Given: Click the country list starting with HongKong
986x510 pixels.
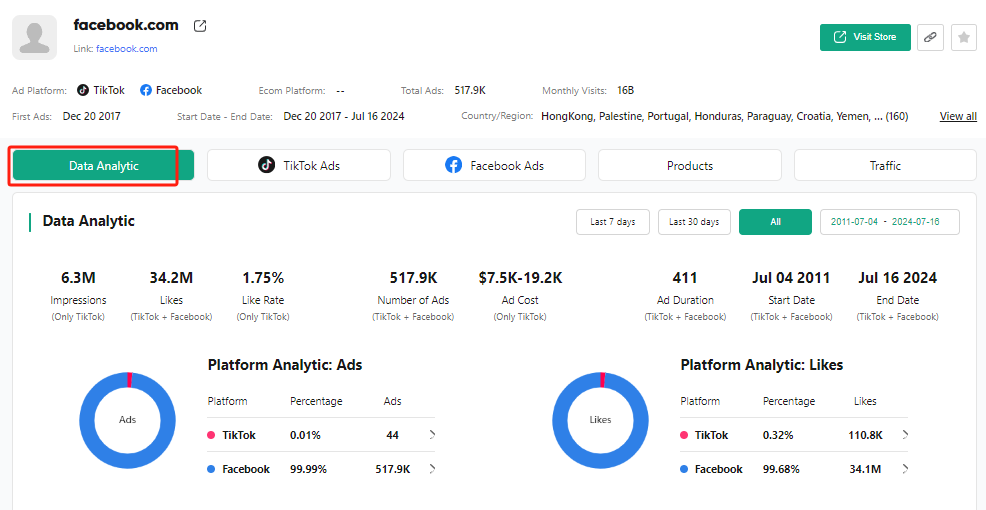Looking at the screenshot, I should coord(724,116).
